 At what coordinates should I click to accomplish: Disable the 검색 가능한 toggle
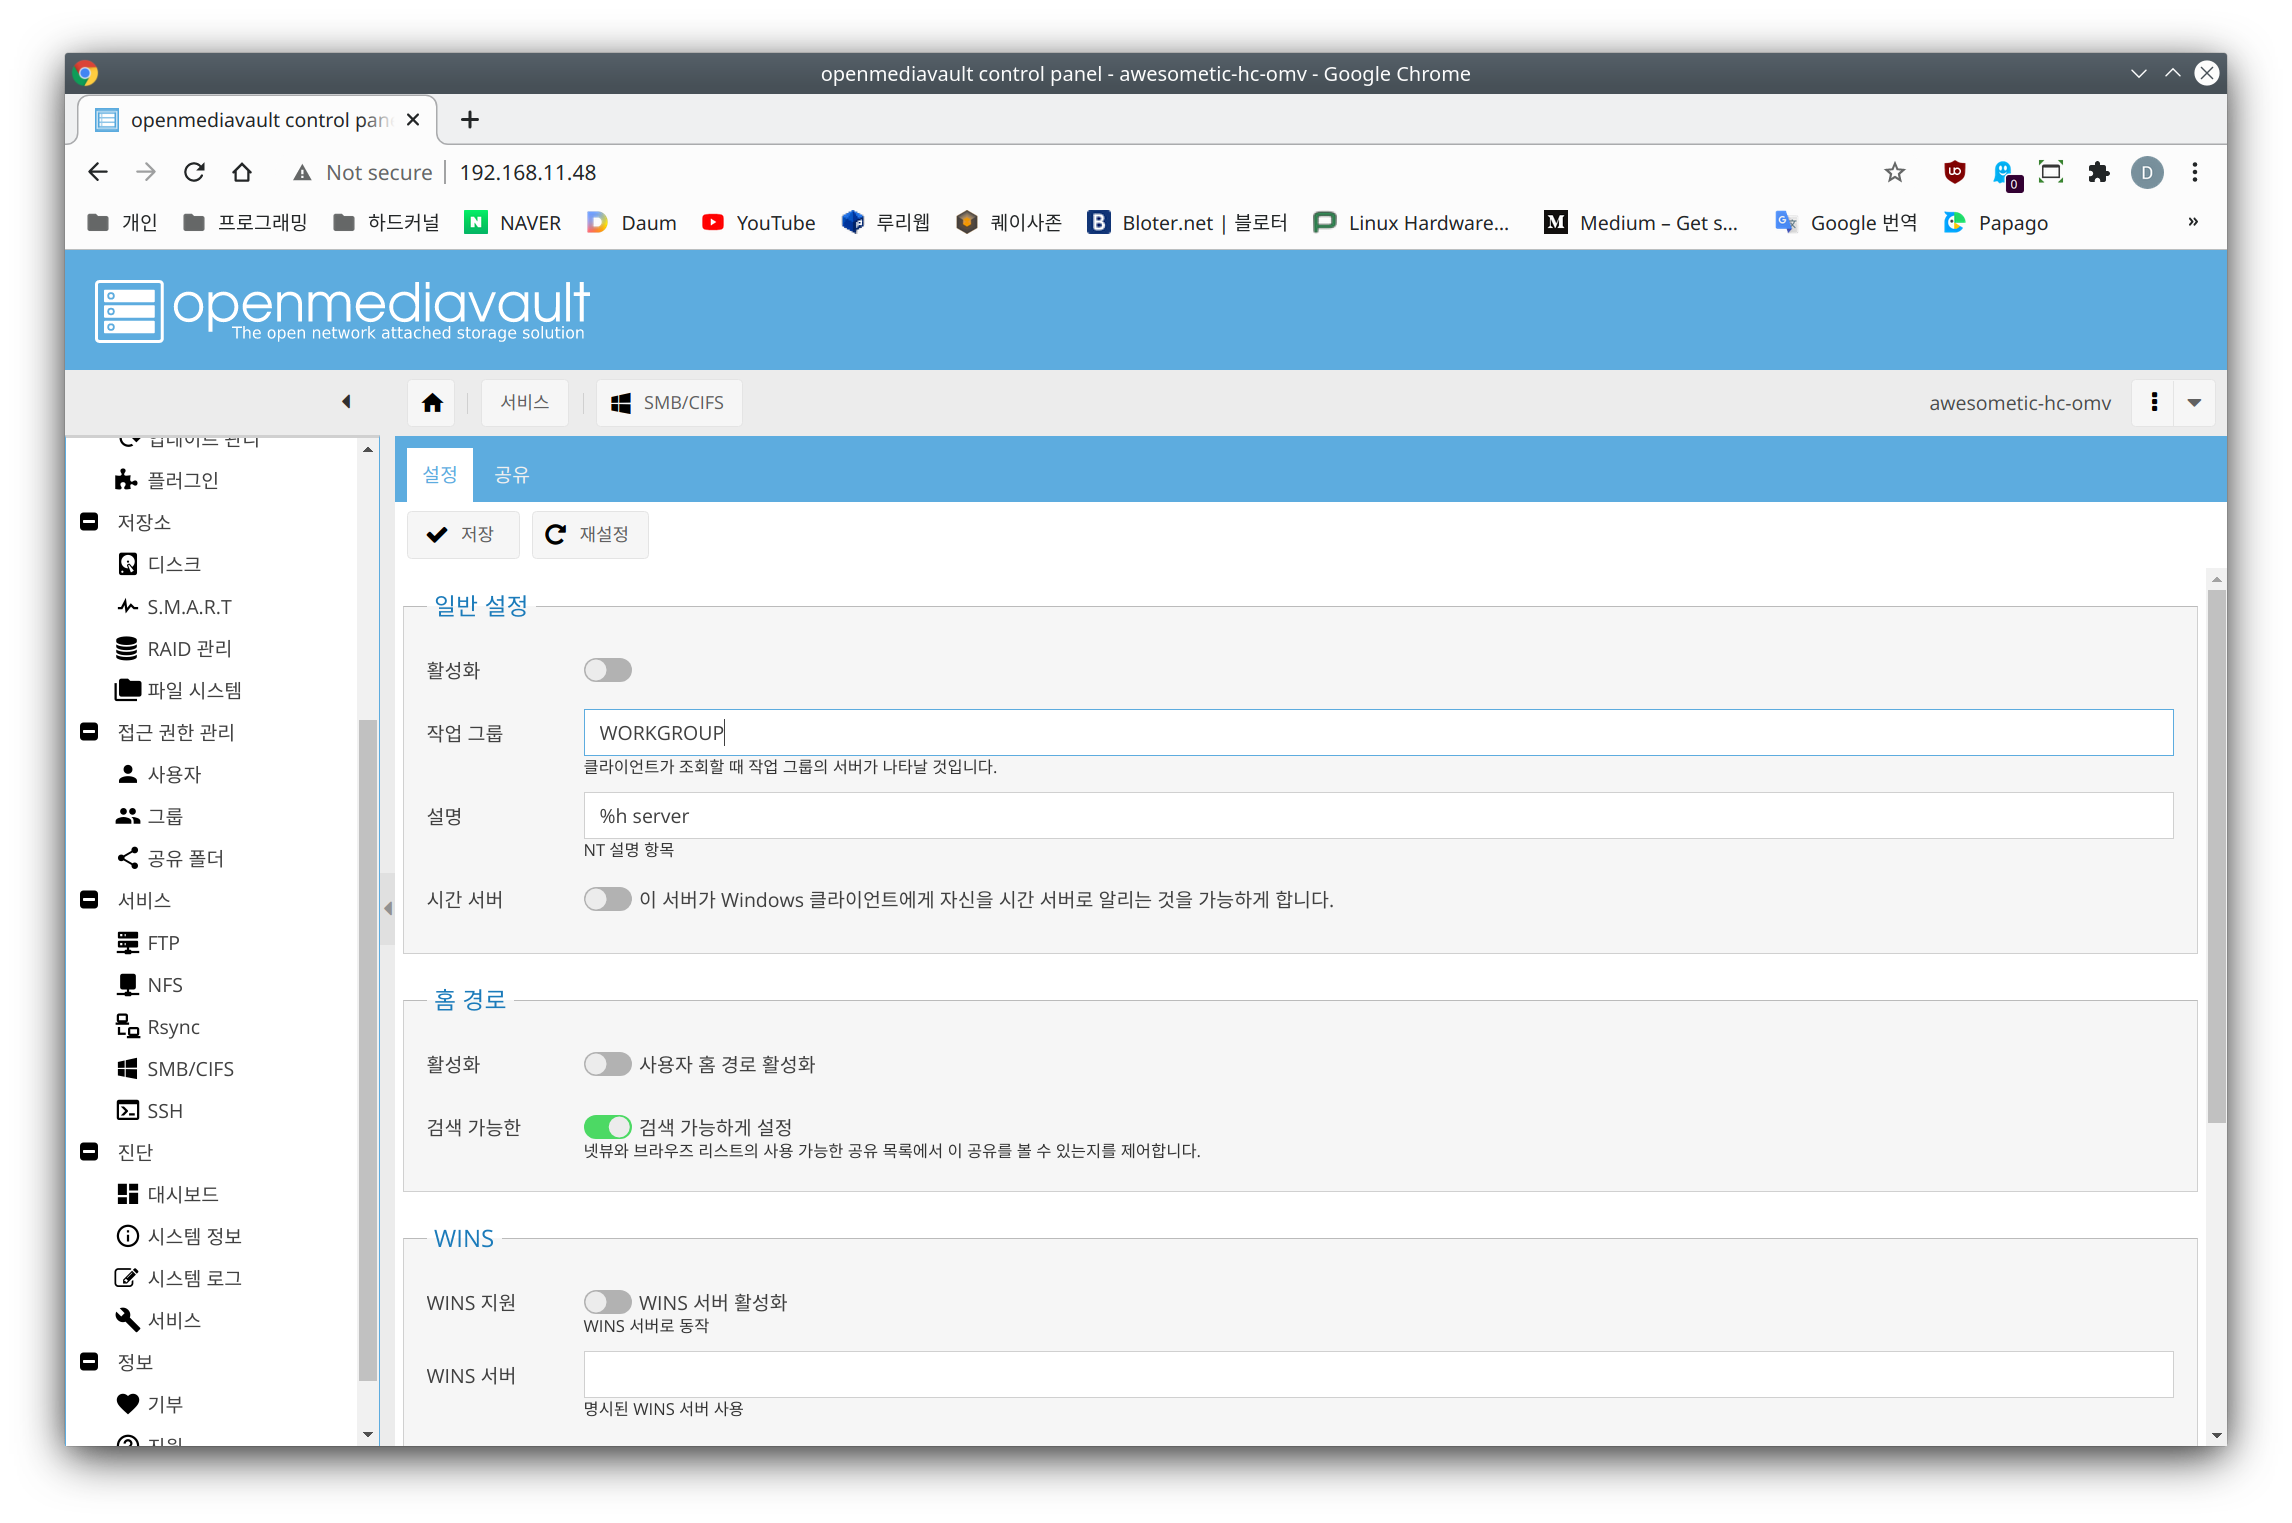607,1127
